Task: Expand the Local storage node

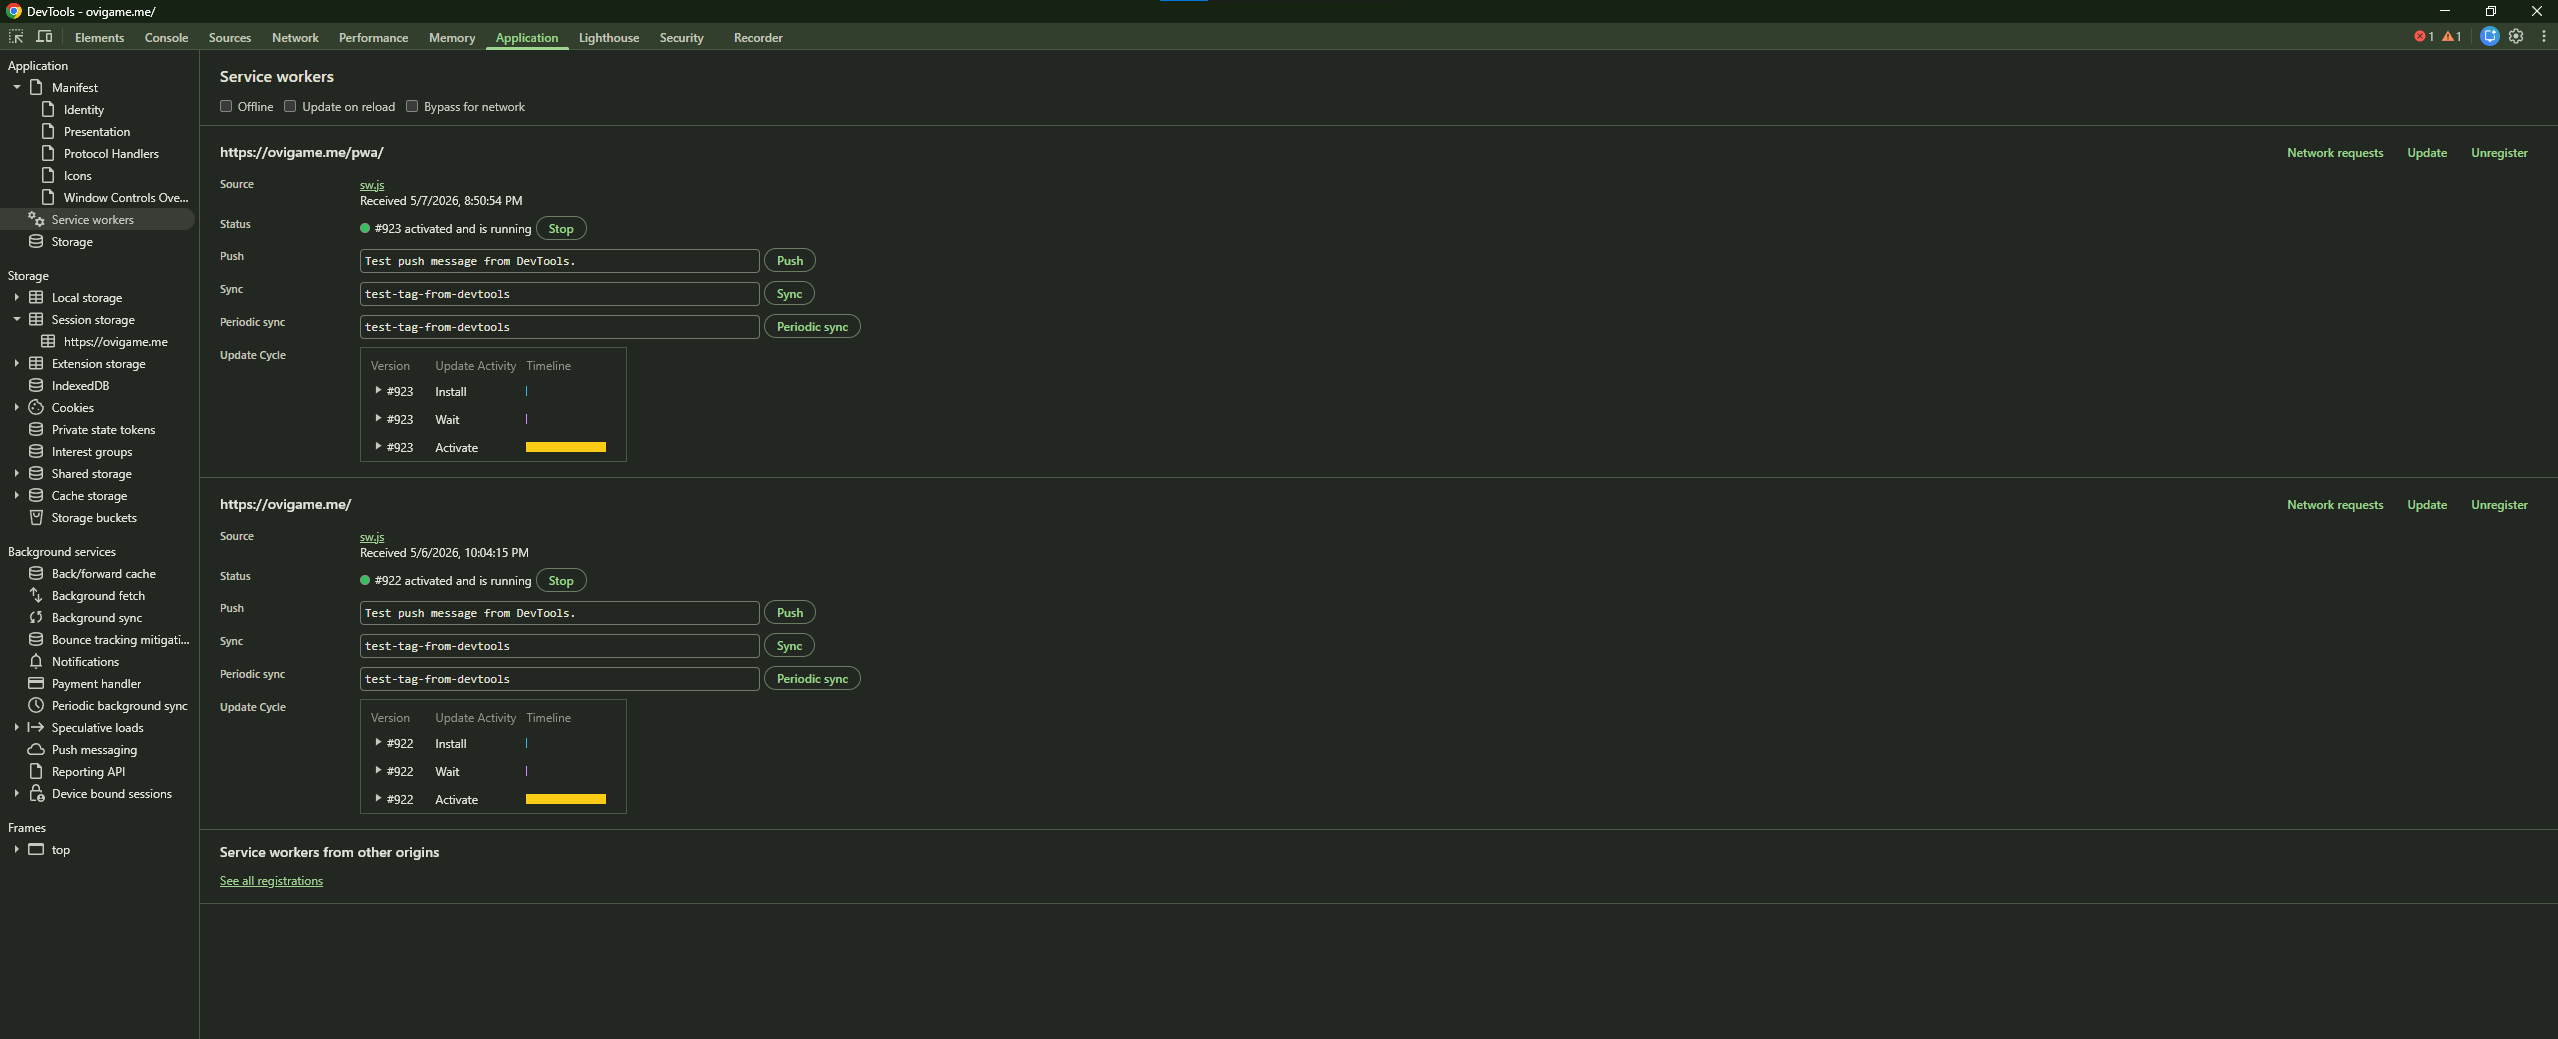Action: click(17, 298)
